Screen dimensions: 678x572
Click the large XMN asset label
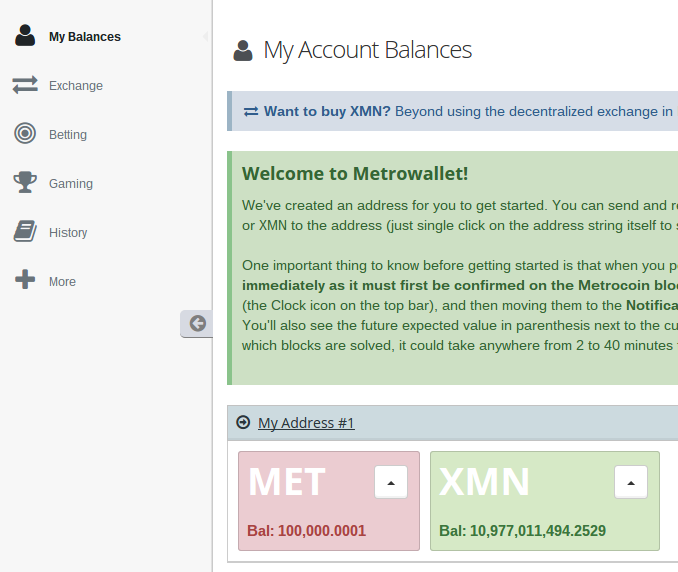[484, 482]
